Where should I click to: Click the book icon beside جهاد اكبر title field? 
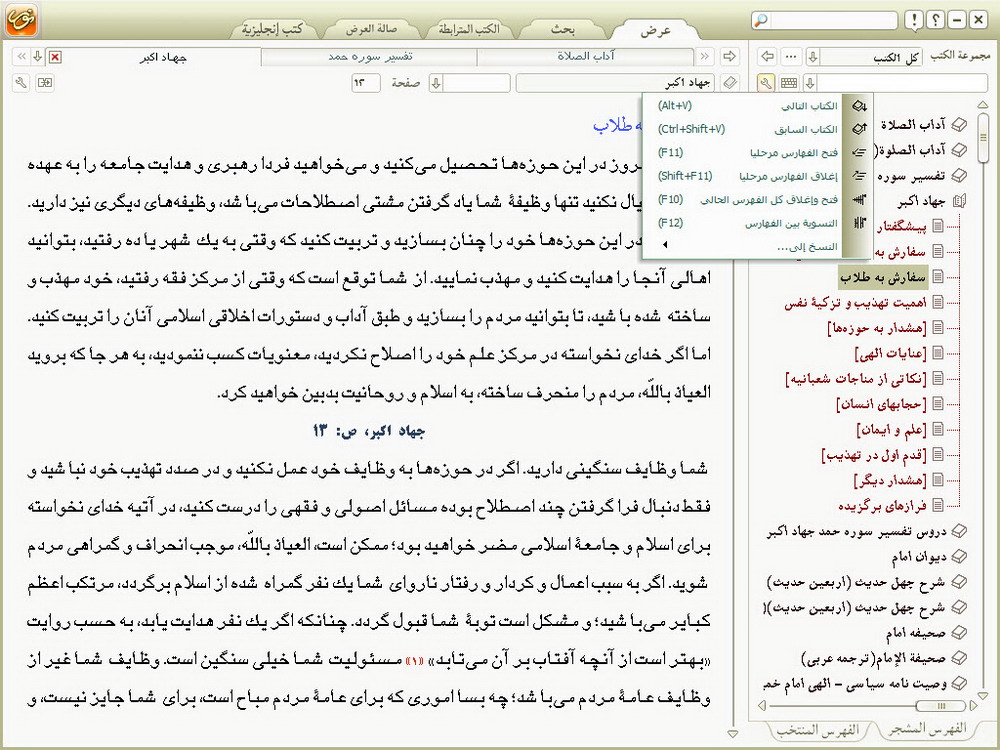[730, 83]
